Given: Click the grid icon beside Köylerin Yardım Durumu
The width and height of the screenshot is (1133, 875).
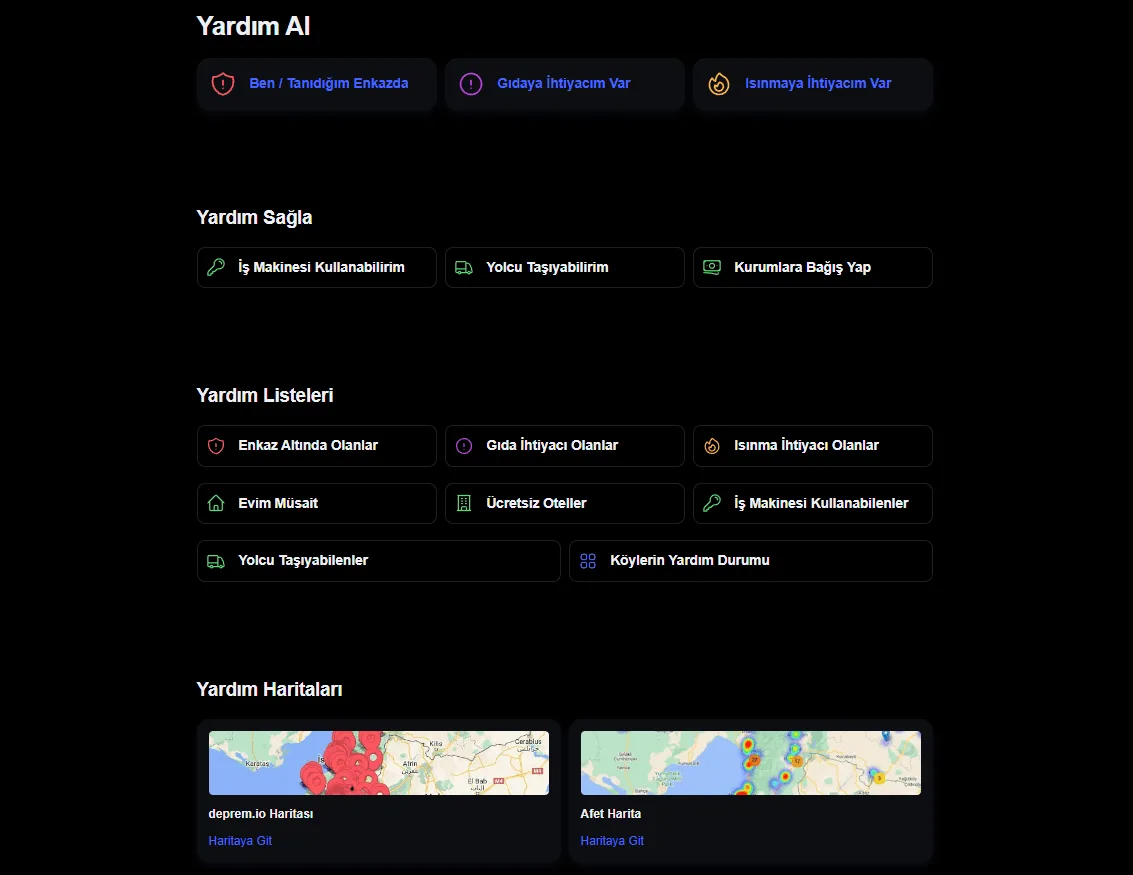Looking at the screenshot, I should pyautogui.click(x=588, y=561).
